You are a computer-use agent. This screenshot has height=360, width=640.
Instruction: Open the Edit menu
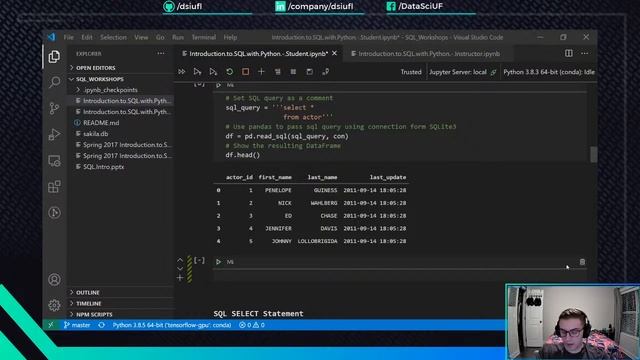[87, 37]
